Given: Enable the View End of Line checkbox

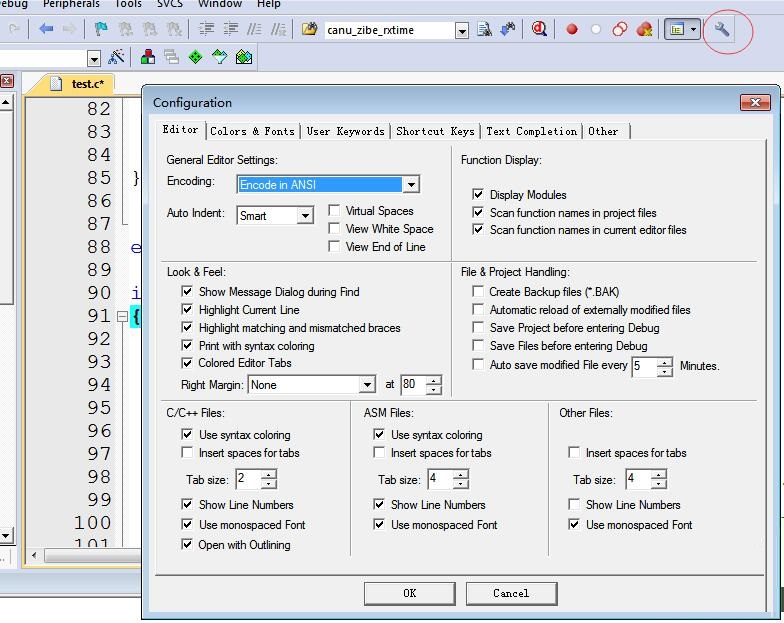Looking at the screenshot, I should pos(334,246).
